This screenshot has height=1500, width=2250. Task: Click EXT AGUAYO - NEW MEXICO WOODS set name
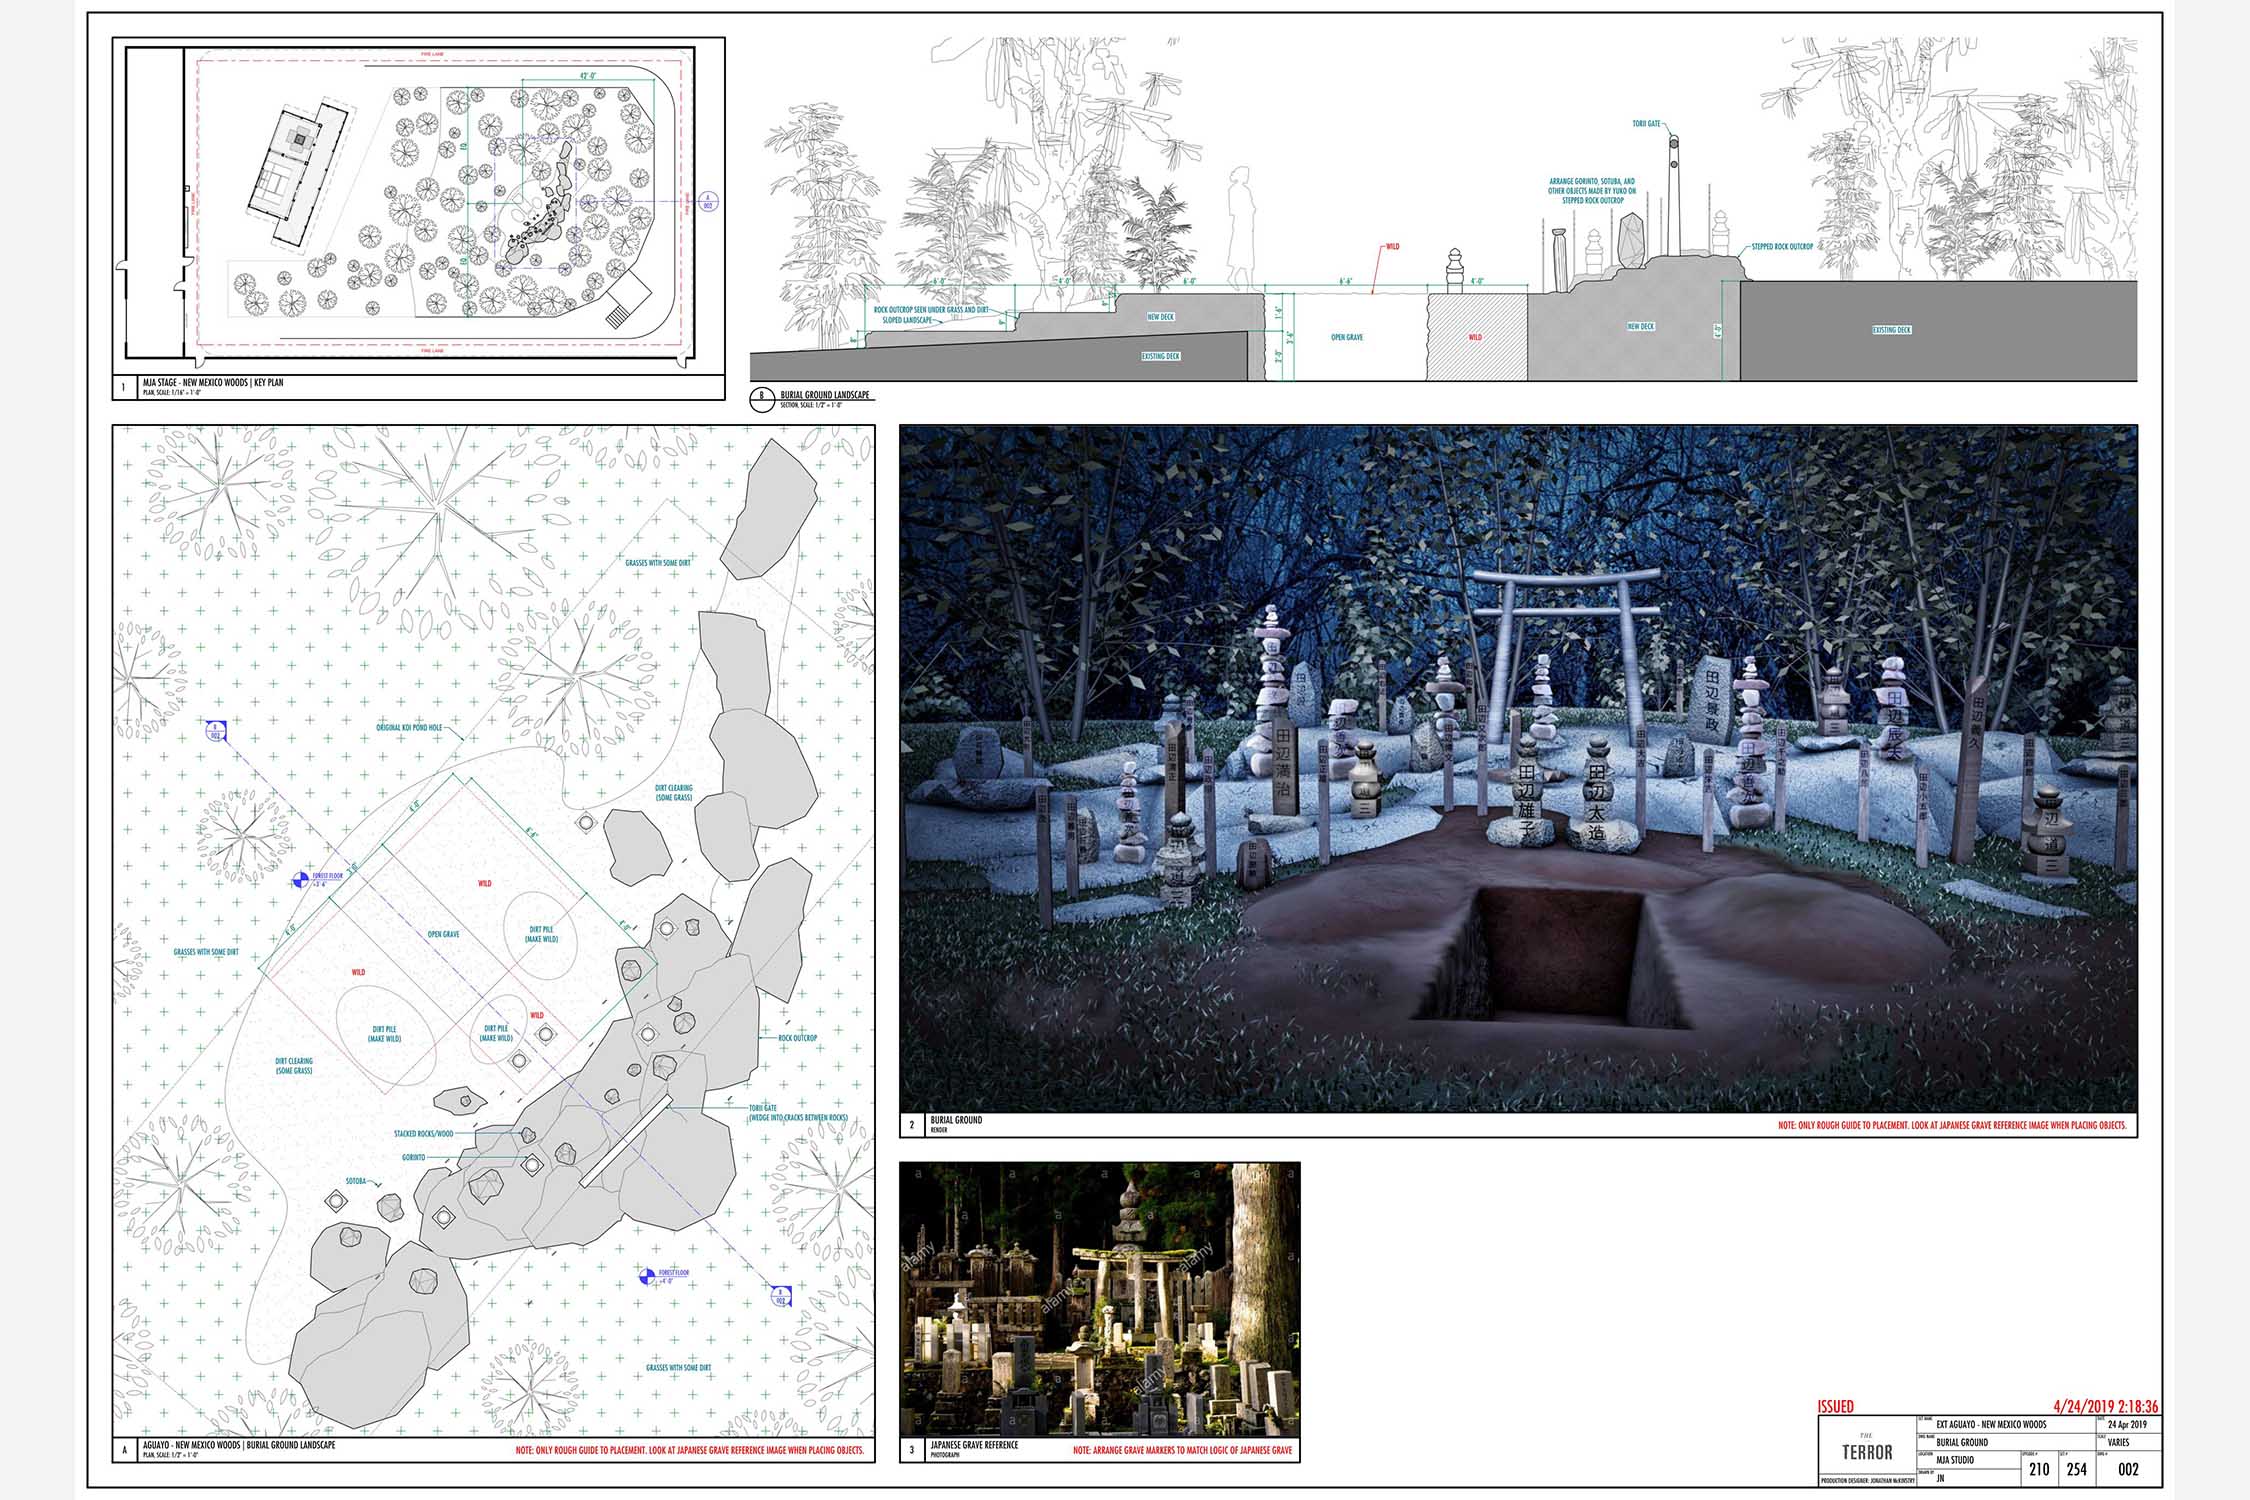1991,1424
